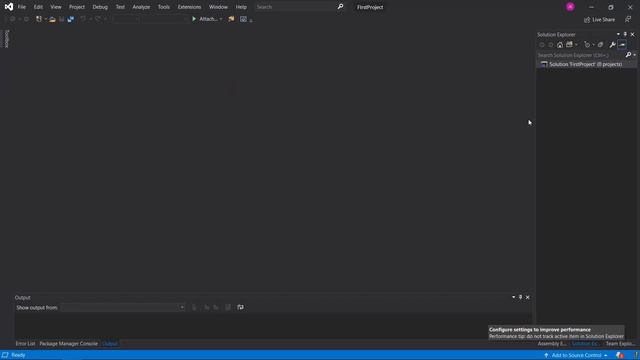Click the Visual Studio logo icon

point(9,7)
